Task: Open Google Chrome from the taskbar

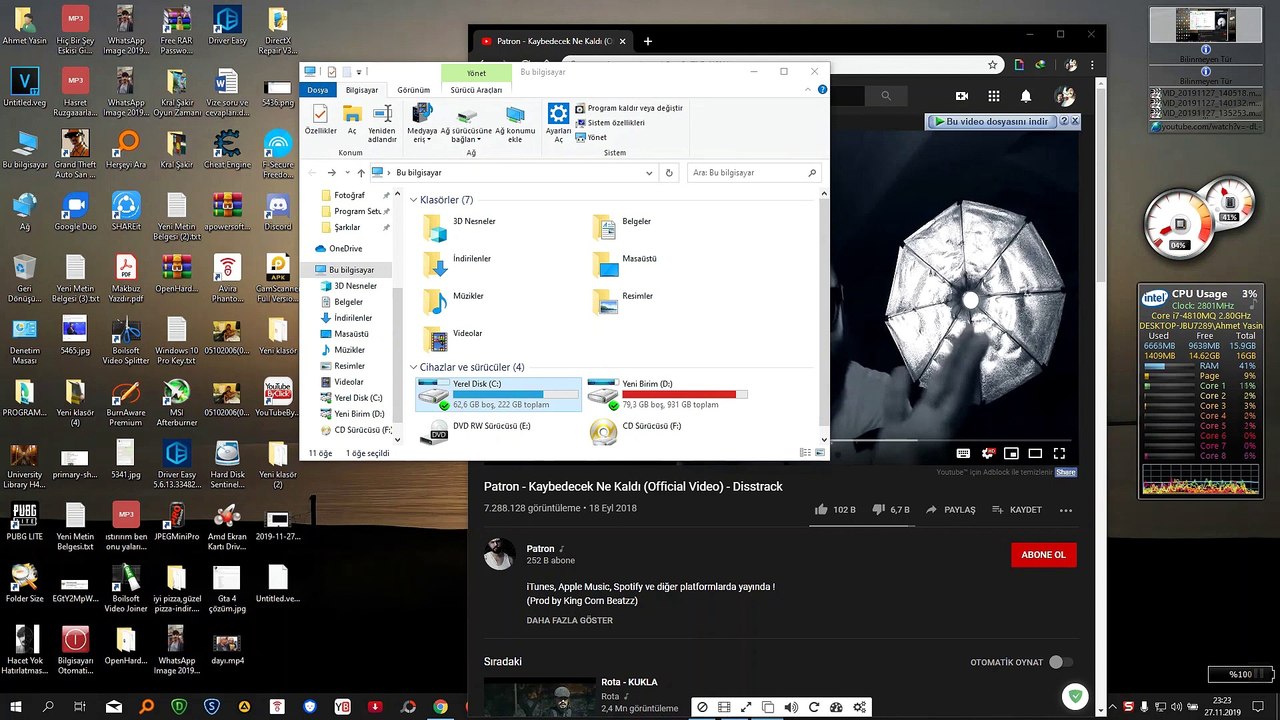Action: pos(440,706)
